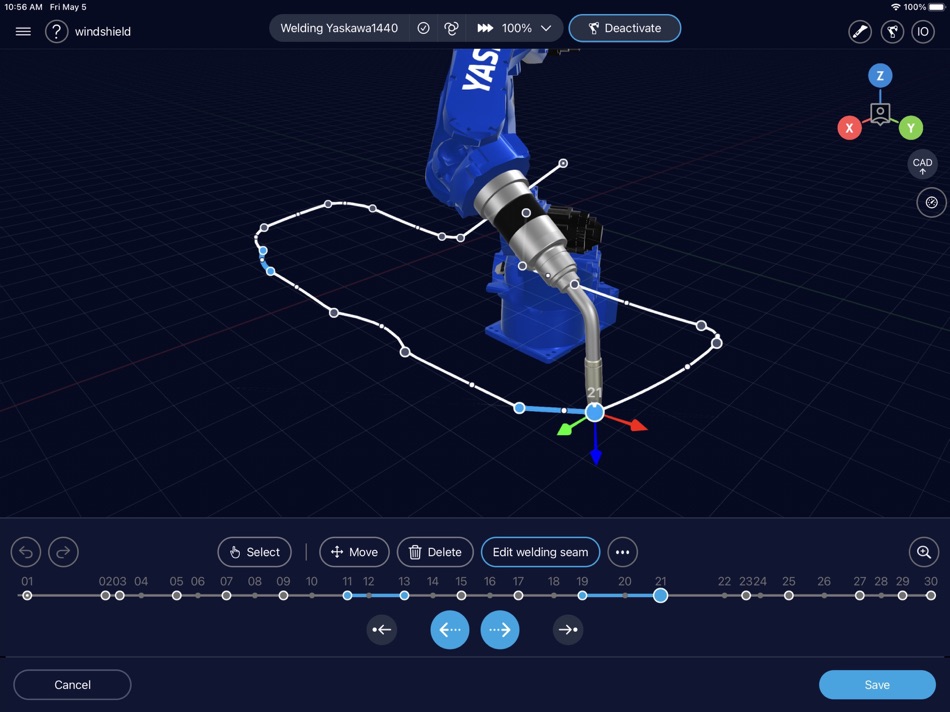Click the checkmark status icon in top bar
This screenshot has width=950, height=712.
click(x=424, y=28)
